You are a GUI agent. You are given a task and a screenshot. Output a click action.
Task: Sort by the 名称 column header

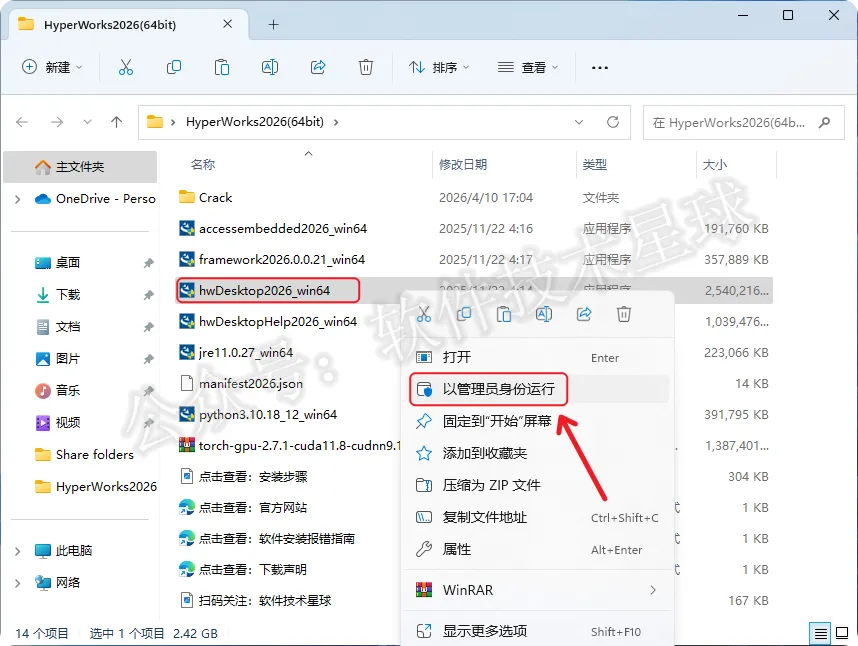pyautogui.click(x=203, y=164)
